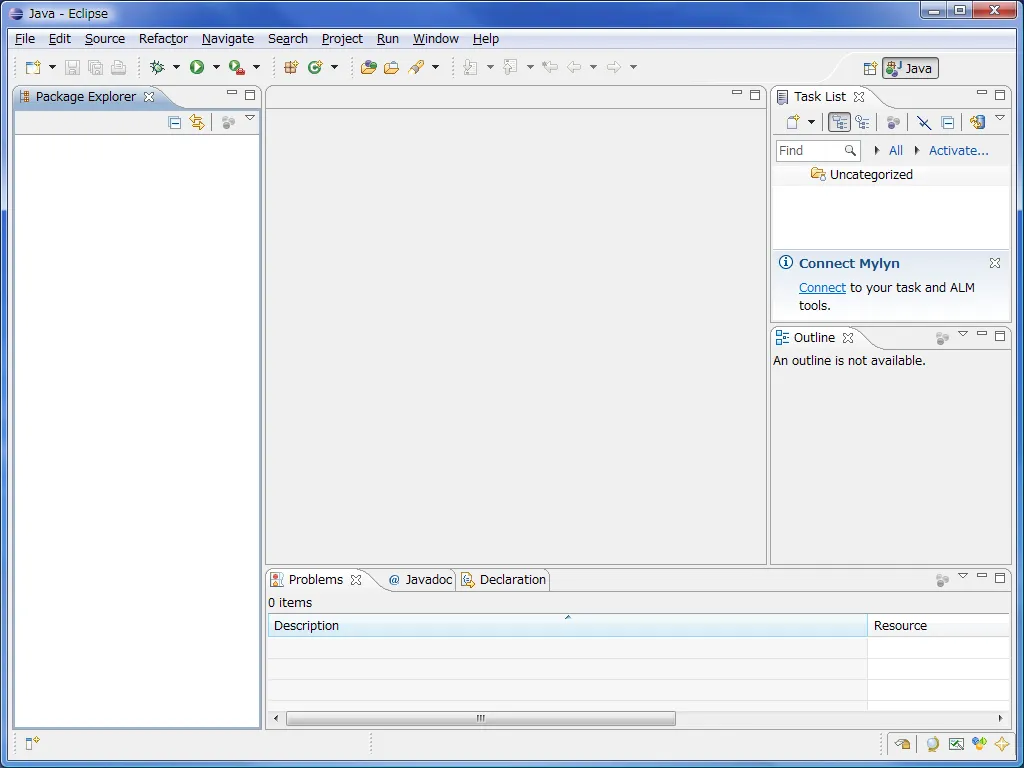Click the New Java Class icon
Screen dimensions: 1024x768
click(315, 67)
